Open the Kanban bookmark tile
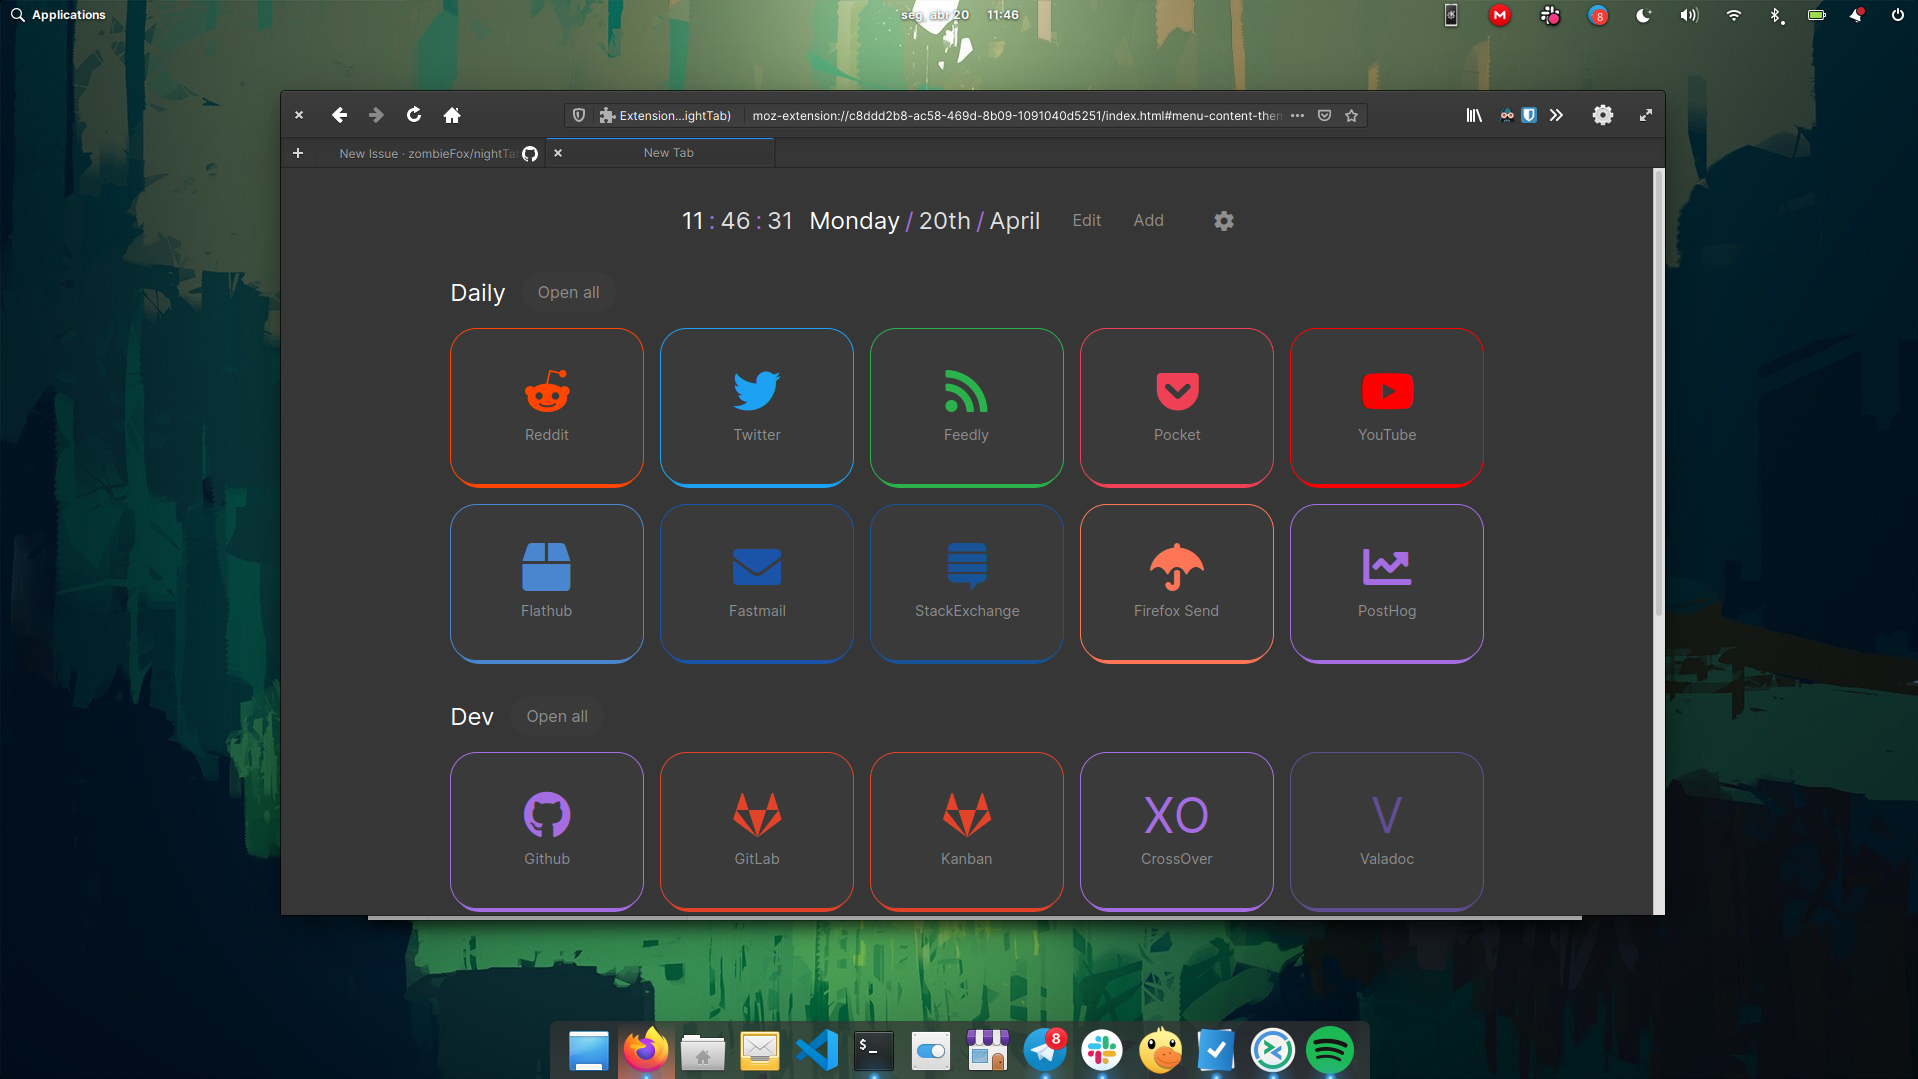 coord(967,831)
